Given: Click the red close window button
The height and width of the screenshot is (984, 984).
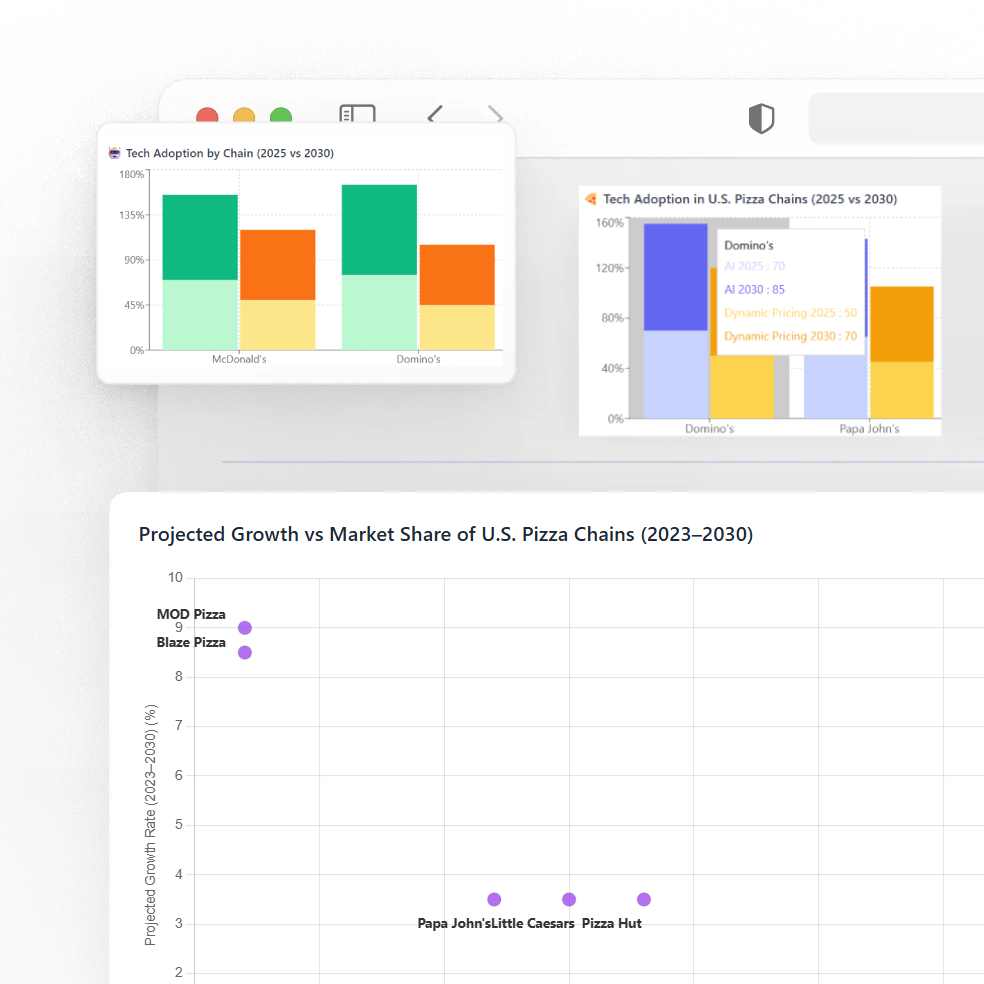Looking at the screenshot, I should (x=207, y=116).
